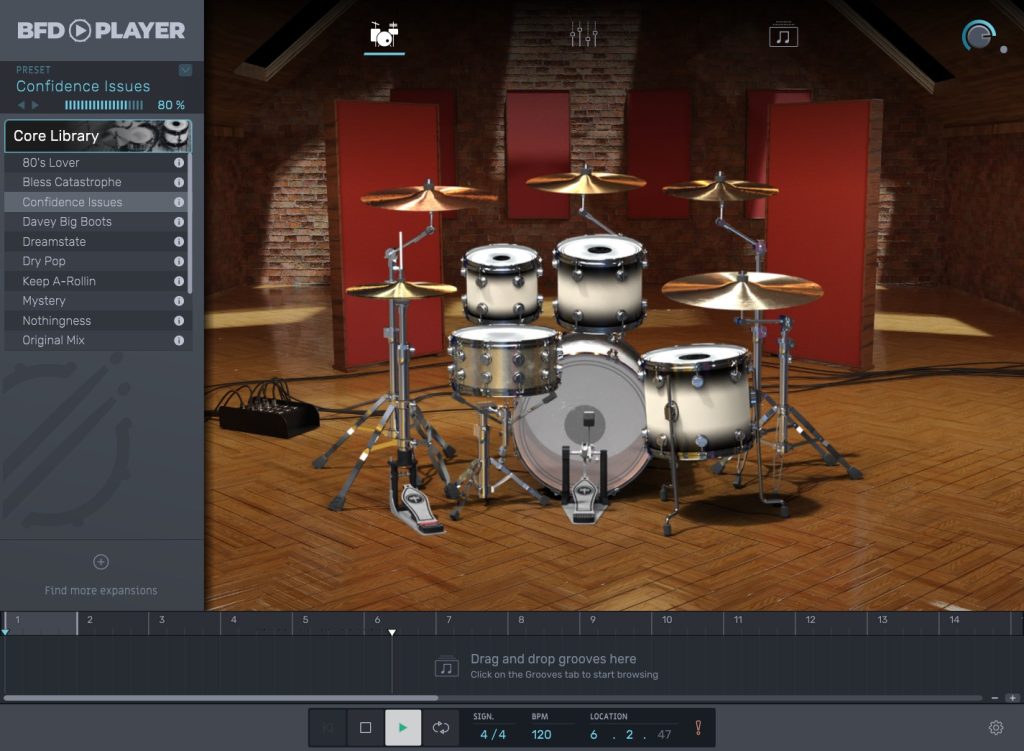The image size is (1024, 751).
Task: Open Find more expansions link
Action: [x=101, y=590]
